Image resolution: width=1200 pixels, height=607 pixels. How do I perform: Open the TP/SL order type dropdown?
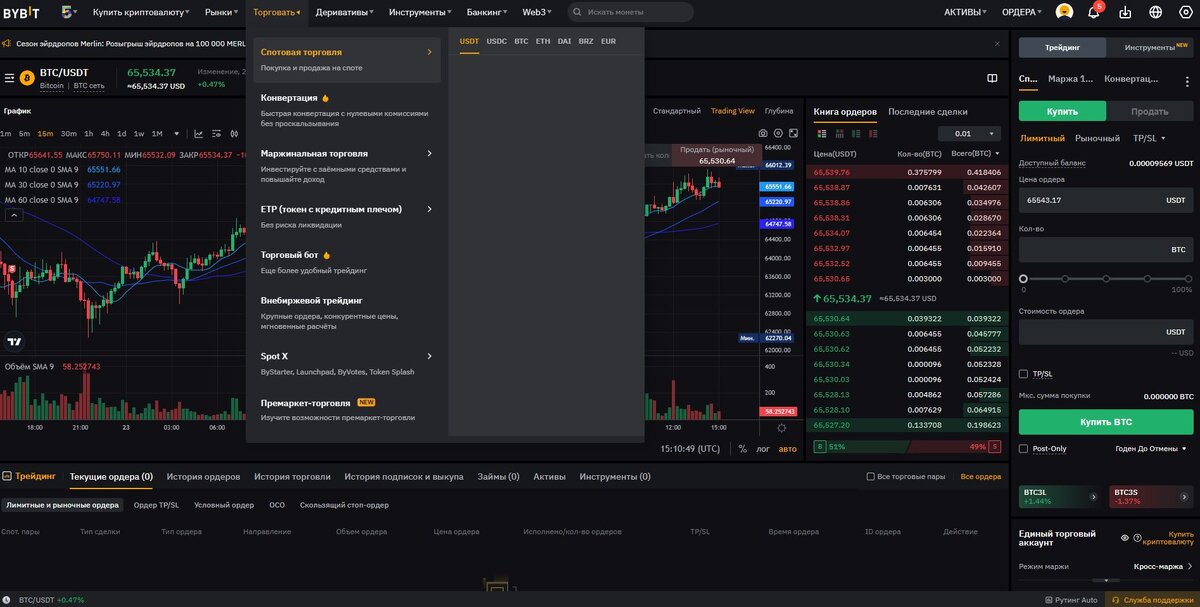tap(1149, 138)
